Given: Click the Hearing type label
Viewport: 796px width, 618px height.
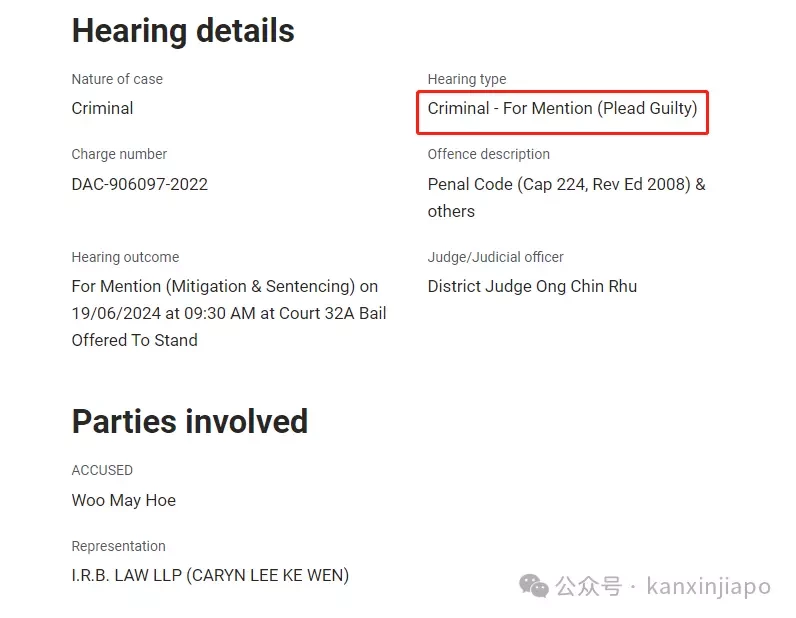Looking at the screenshot, I should coord(467,79).
